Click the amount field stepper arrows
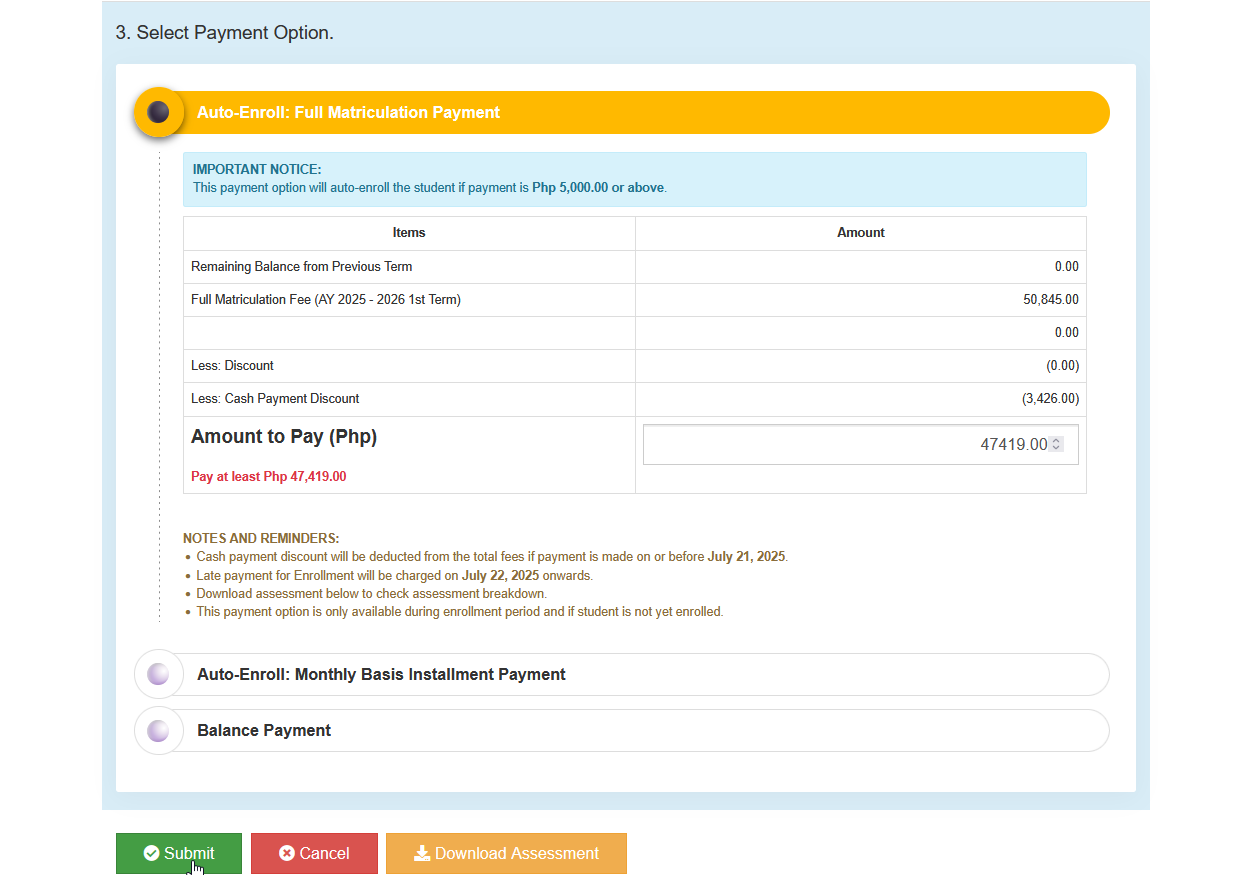This screenshot has width=1250, height=875. pyautogui.click(x=1056, y=444)
